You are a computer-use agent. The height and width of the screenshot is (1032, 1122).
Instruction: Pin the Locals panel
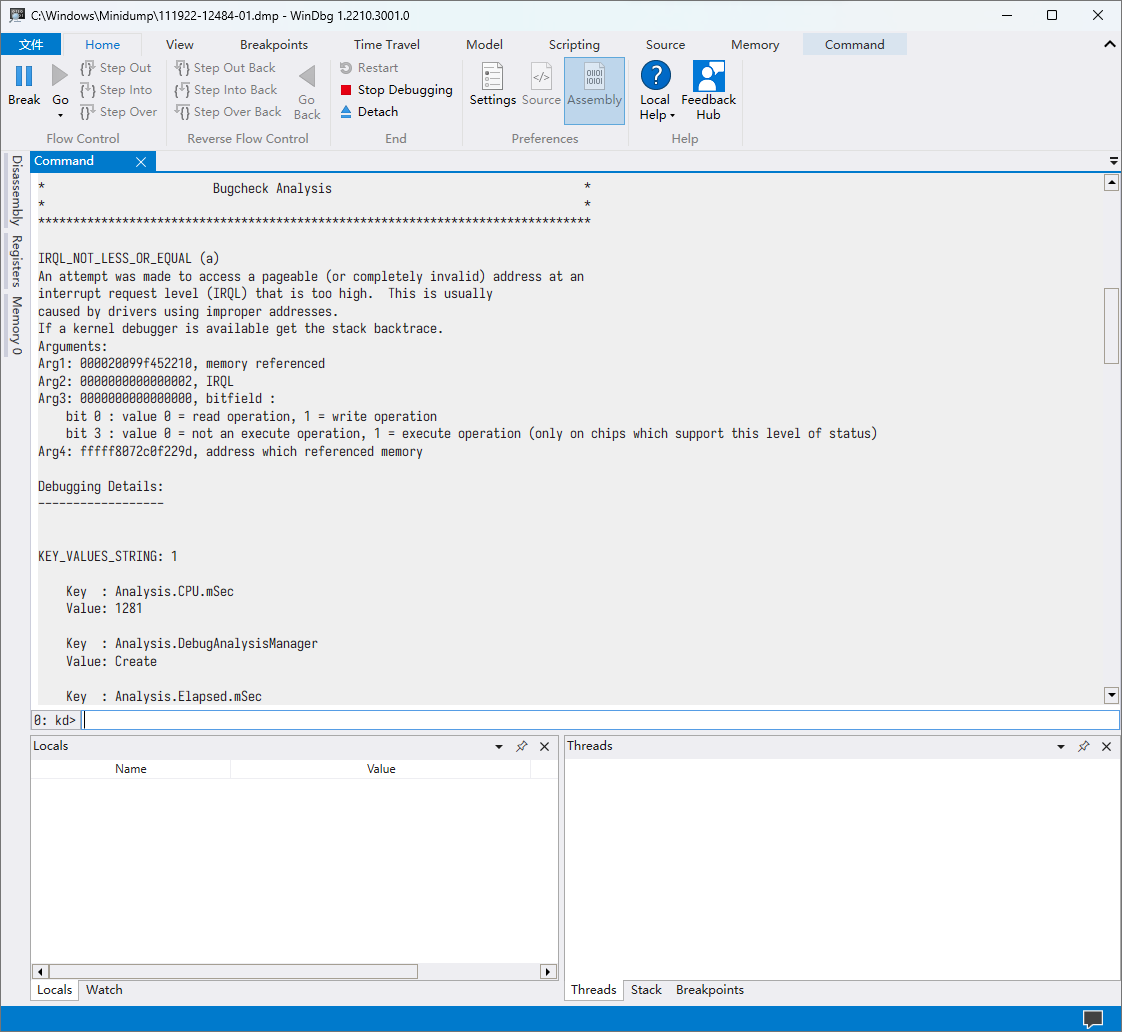[x=521, y=747]
